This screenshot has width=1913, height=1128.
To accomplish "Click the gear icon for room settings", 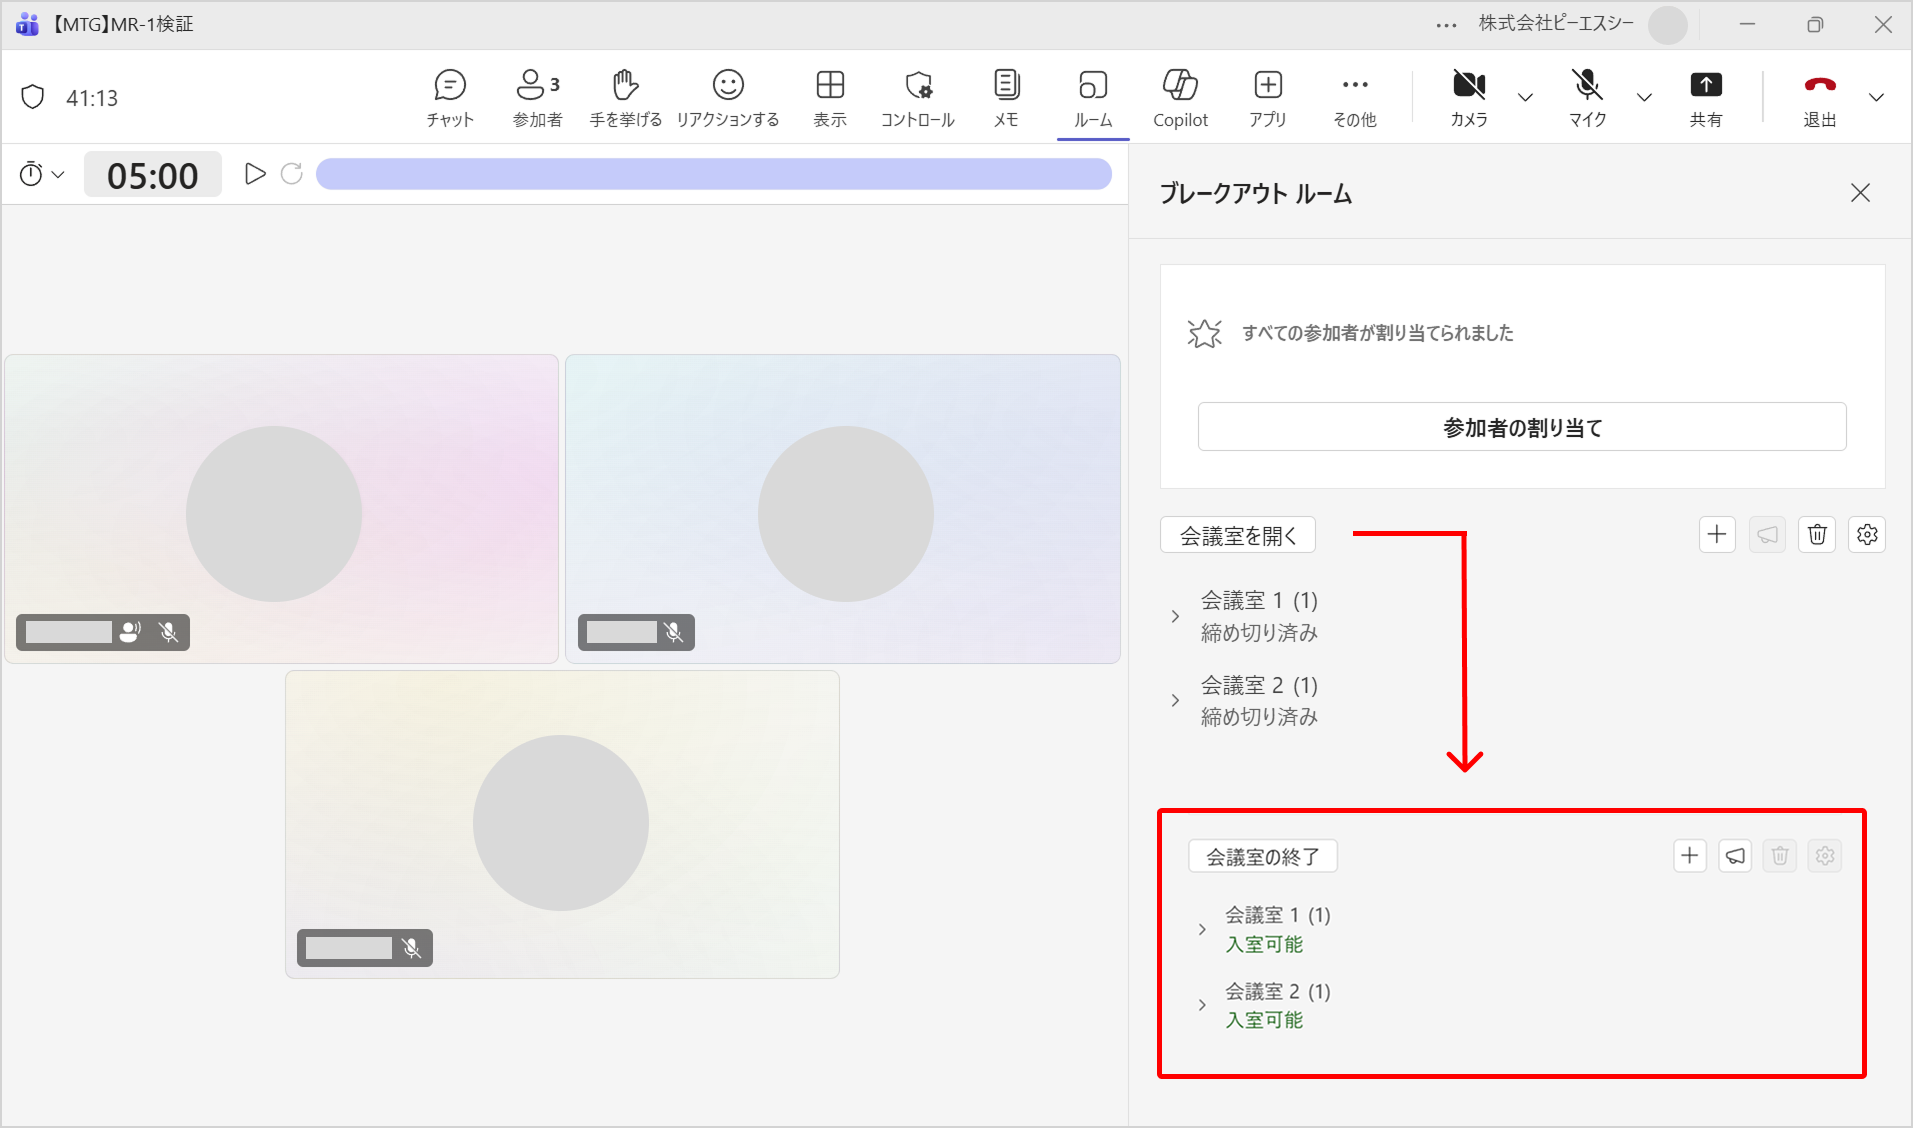I will tap(1866, 535).
